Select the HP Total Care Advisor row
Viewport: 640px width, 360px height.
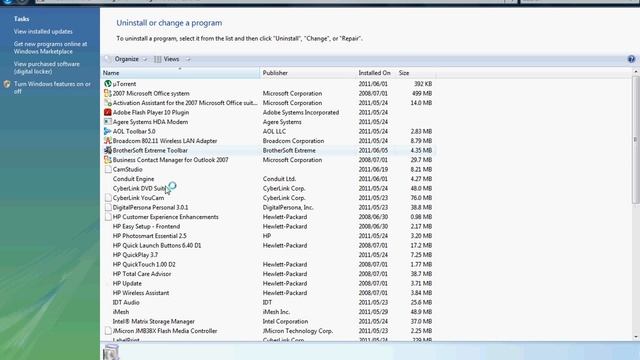tap(269, 274)
